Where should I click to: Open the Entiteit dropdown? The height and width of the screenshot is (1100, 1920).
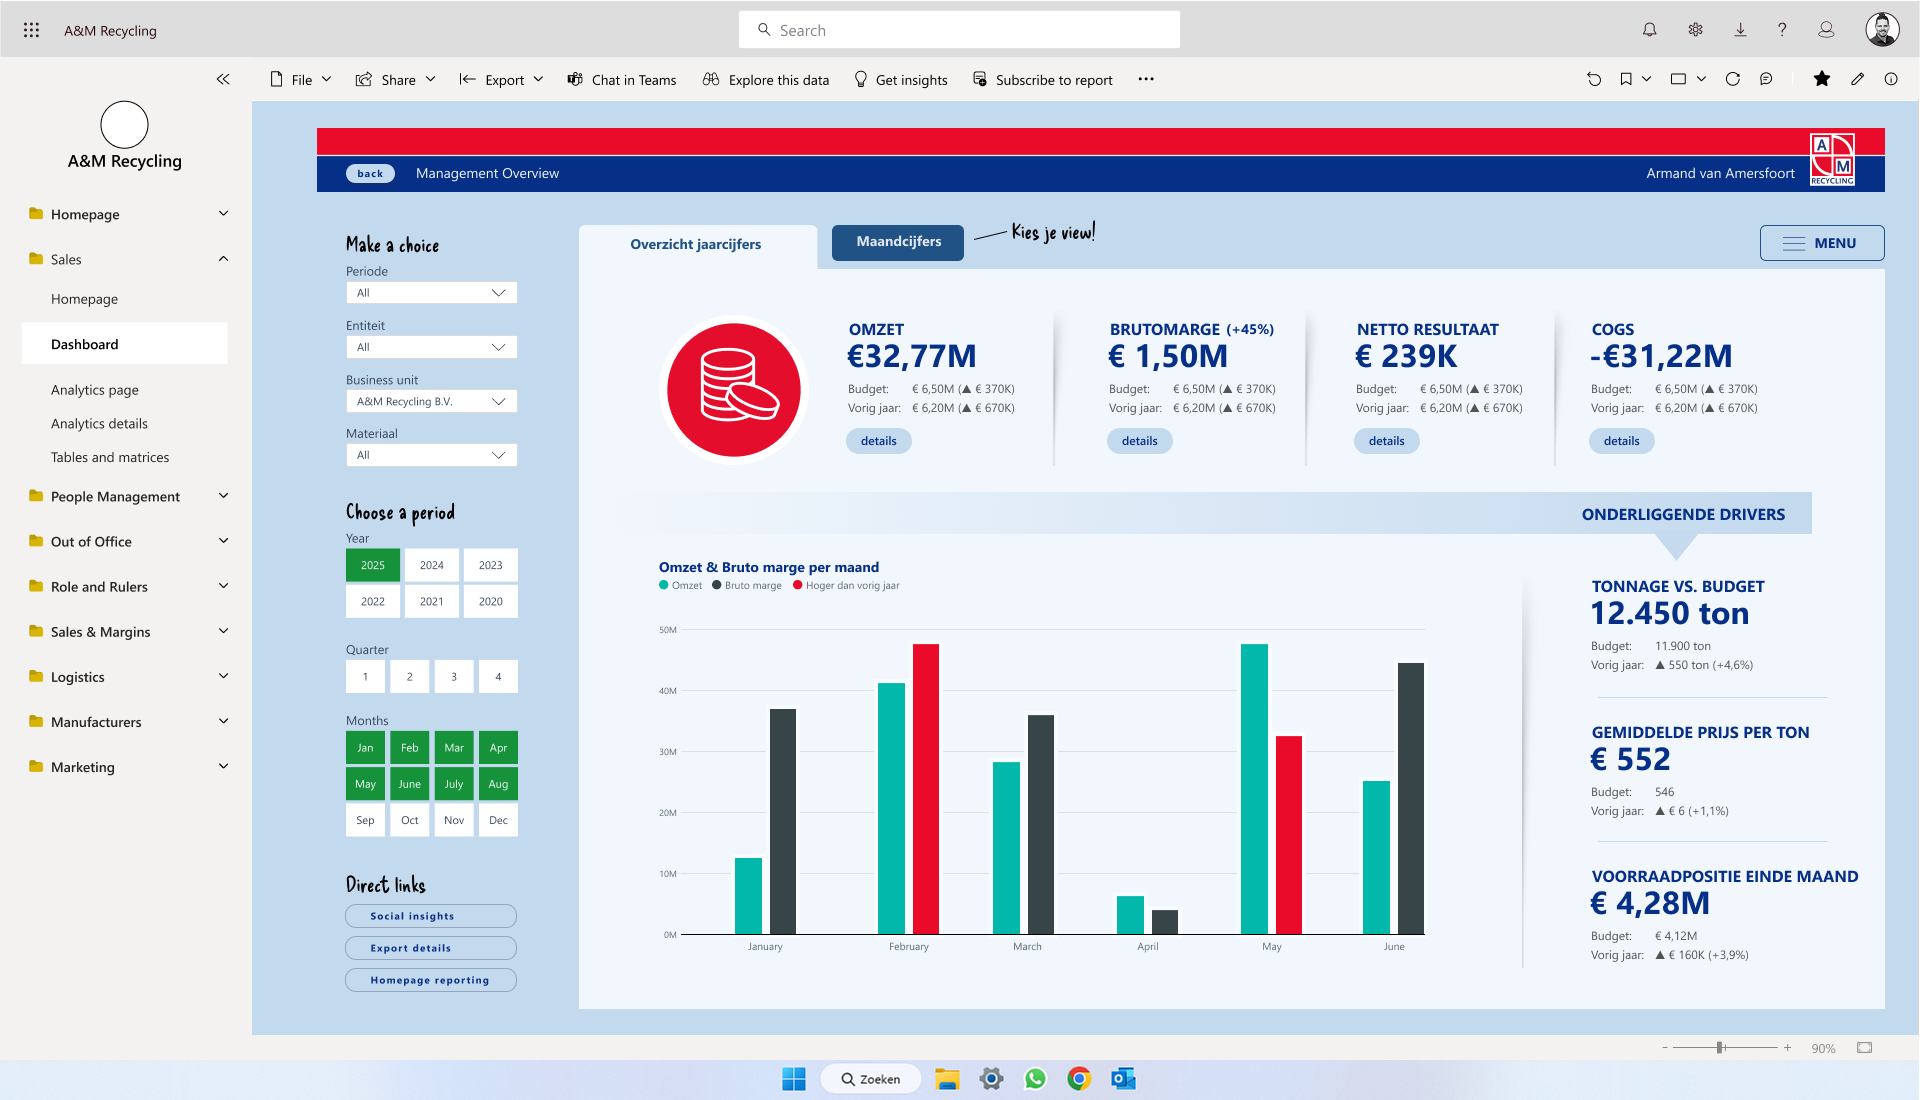432,347
